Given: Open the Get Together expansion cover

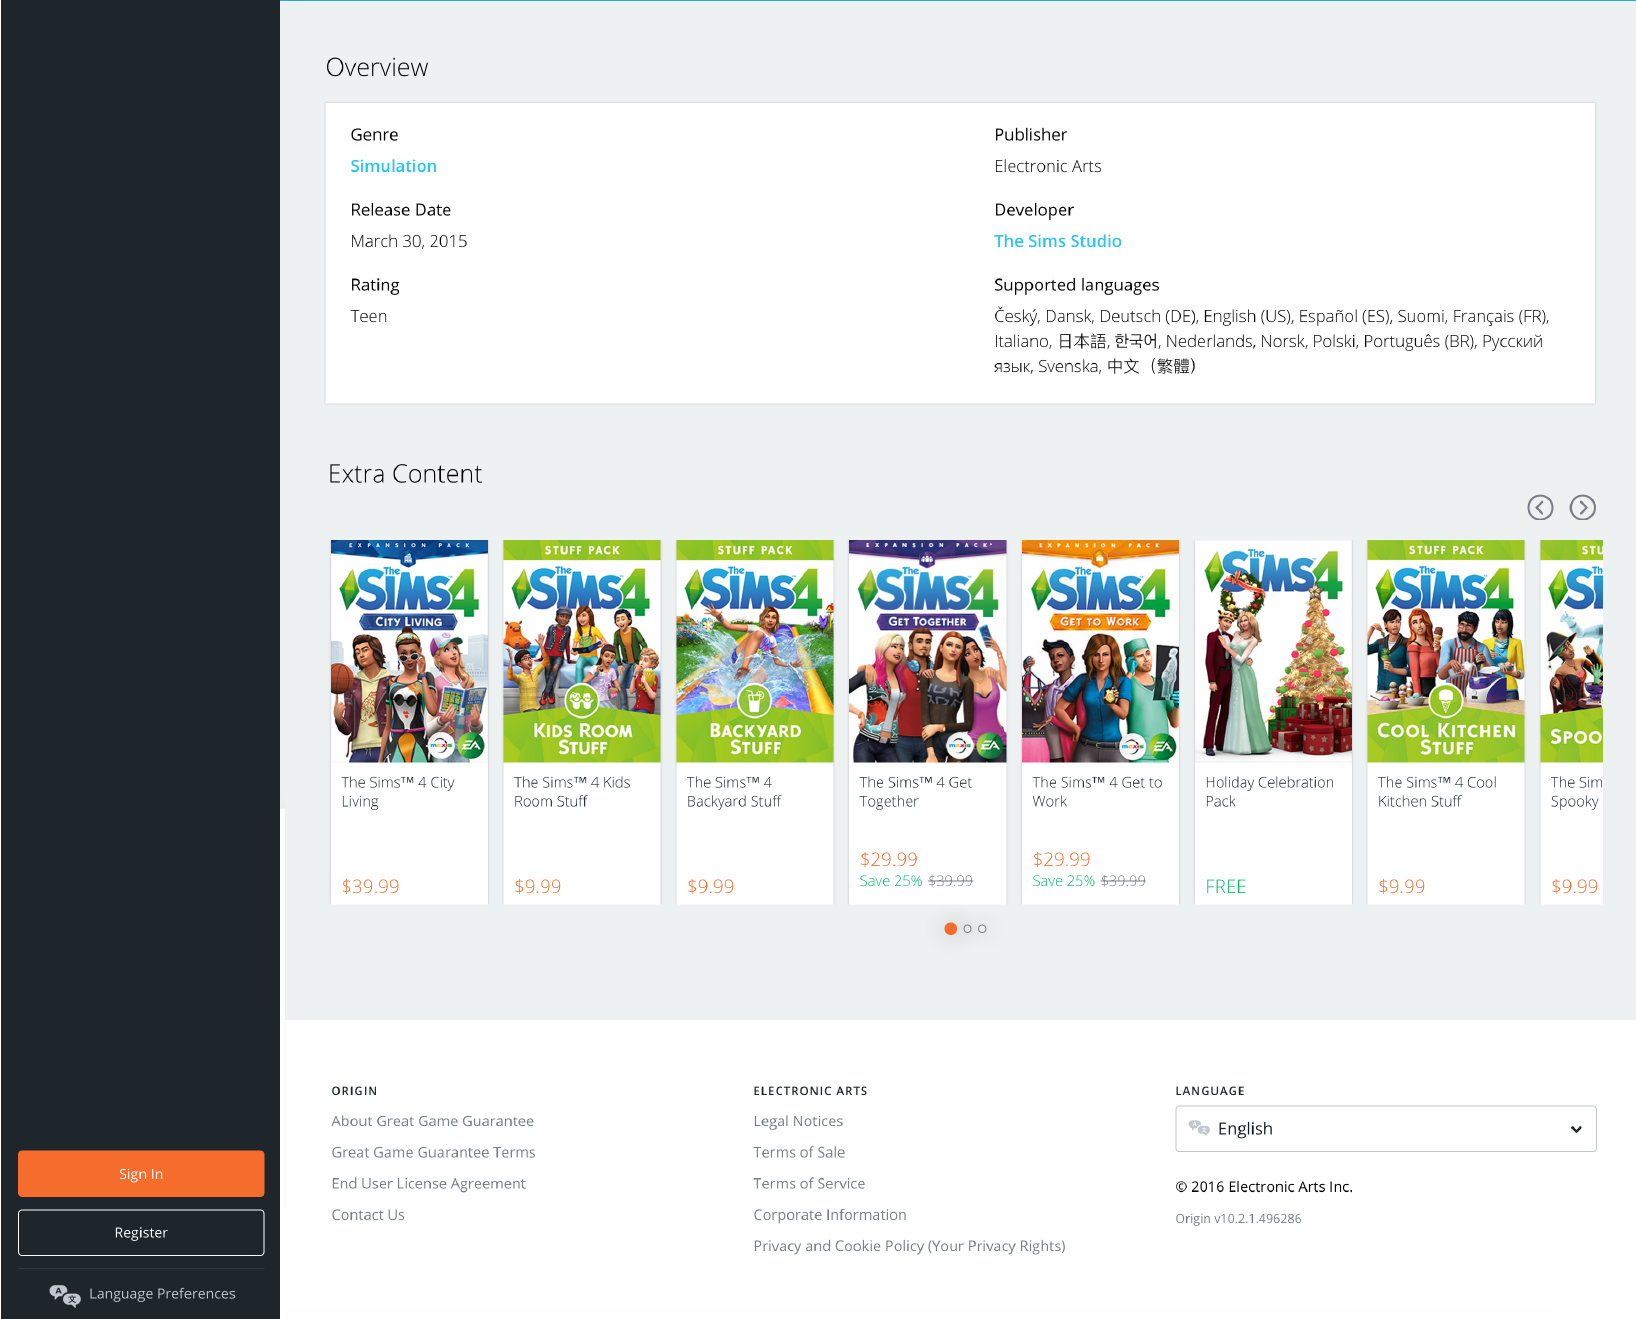Looking at the screenshot, I should (x=927, y=651).
